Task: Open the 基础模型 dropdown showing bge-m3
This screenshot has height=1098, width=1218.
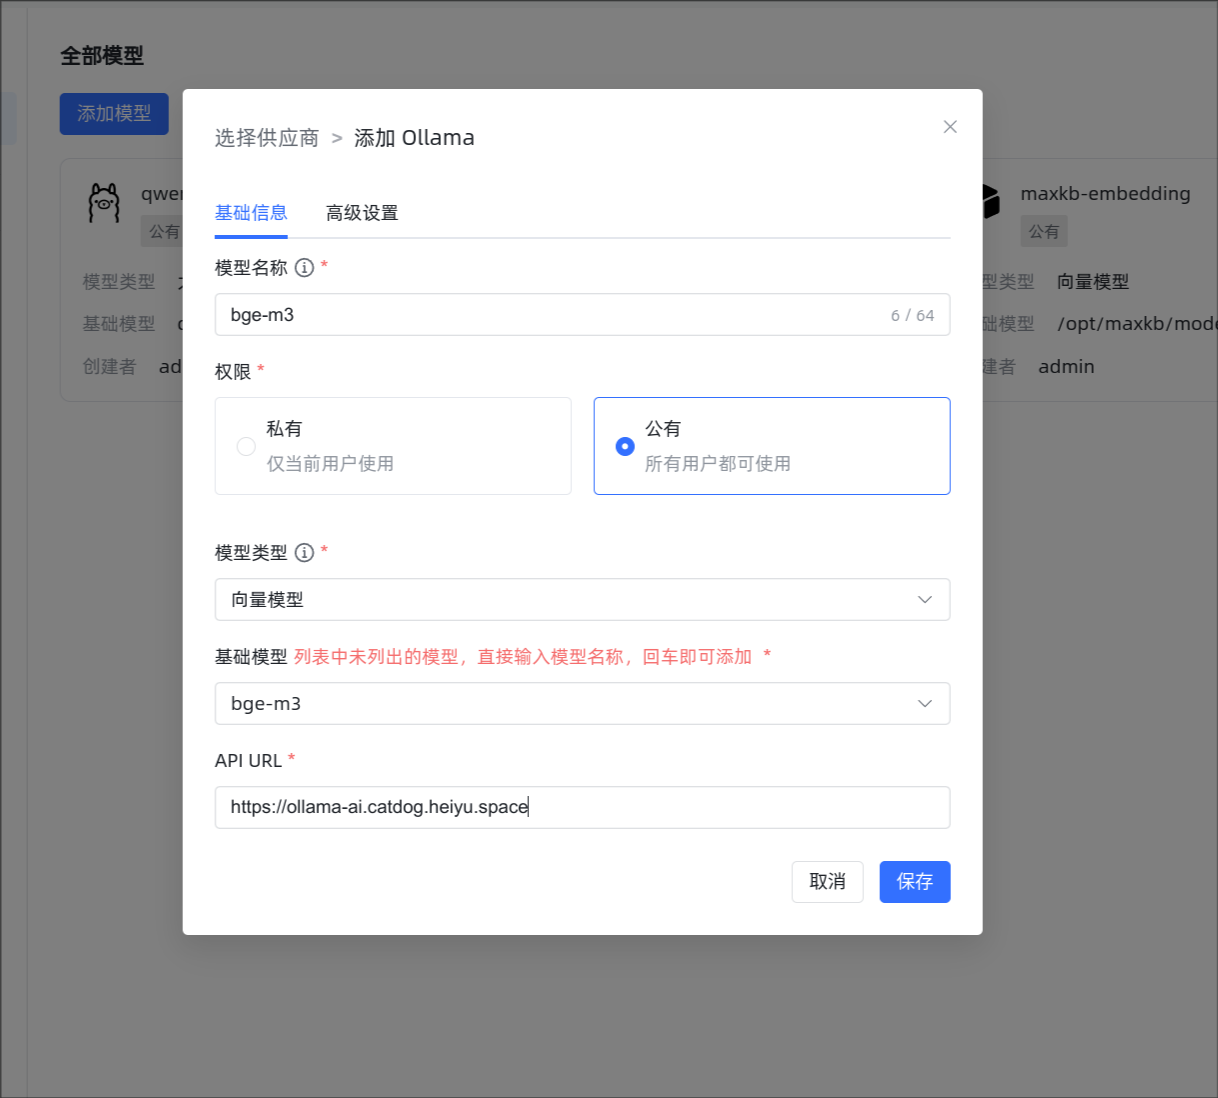Action: [582, 704]
